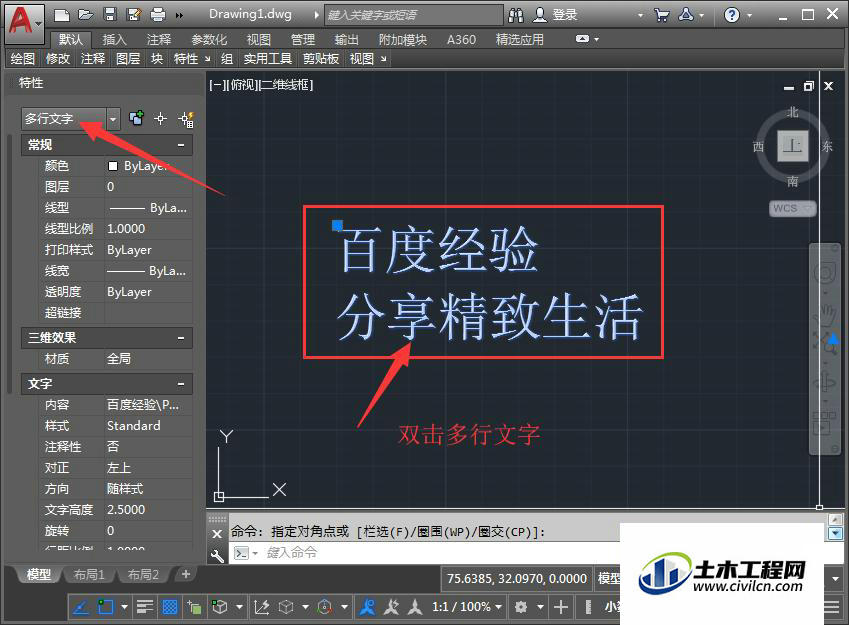Click the Zoom extents navigation icon
Screen dimensions: 849x625
(825, 343)
